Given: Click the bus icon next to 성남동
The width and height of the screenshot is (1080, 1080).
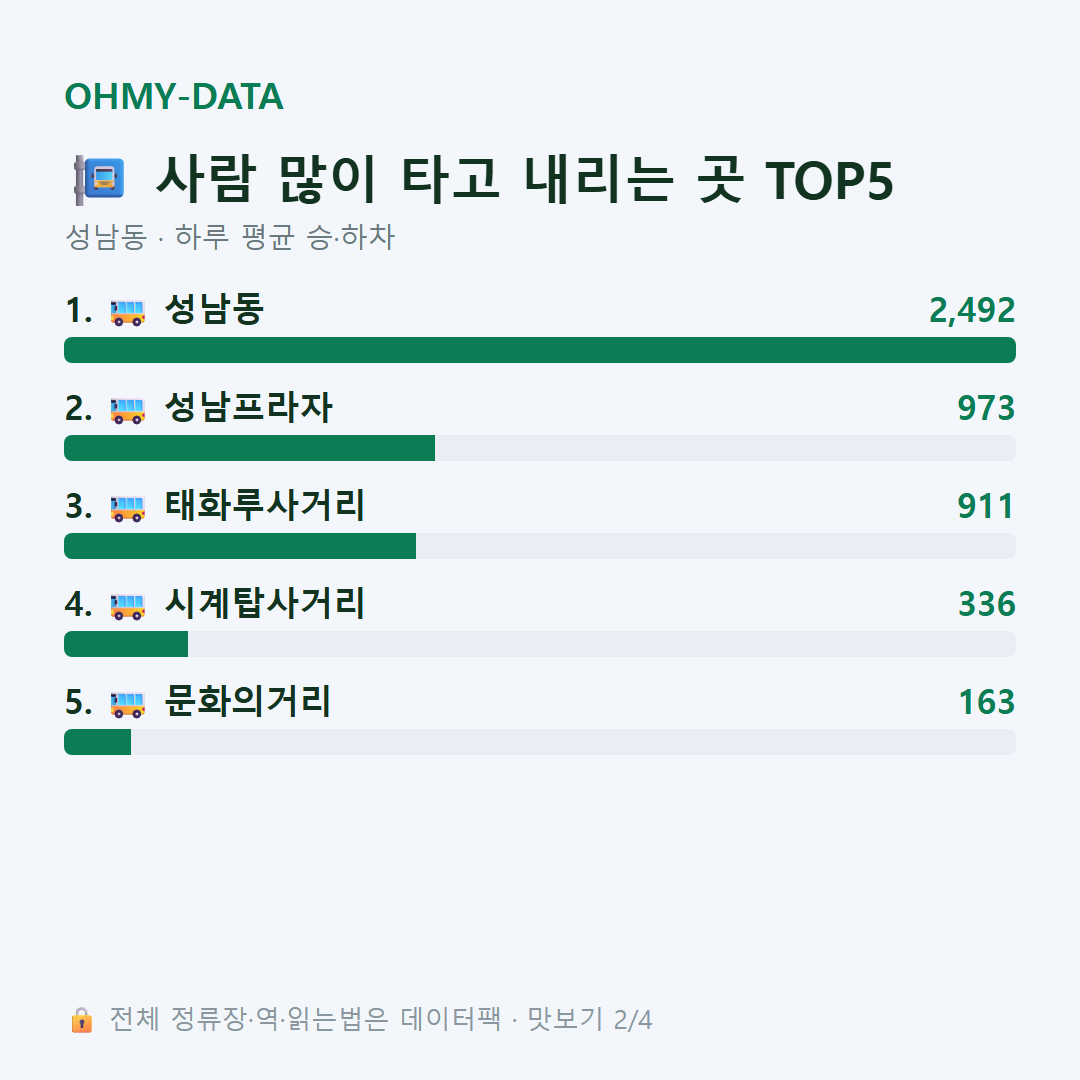Looking at the screenshot, I should [x=127, y=312].
